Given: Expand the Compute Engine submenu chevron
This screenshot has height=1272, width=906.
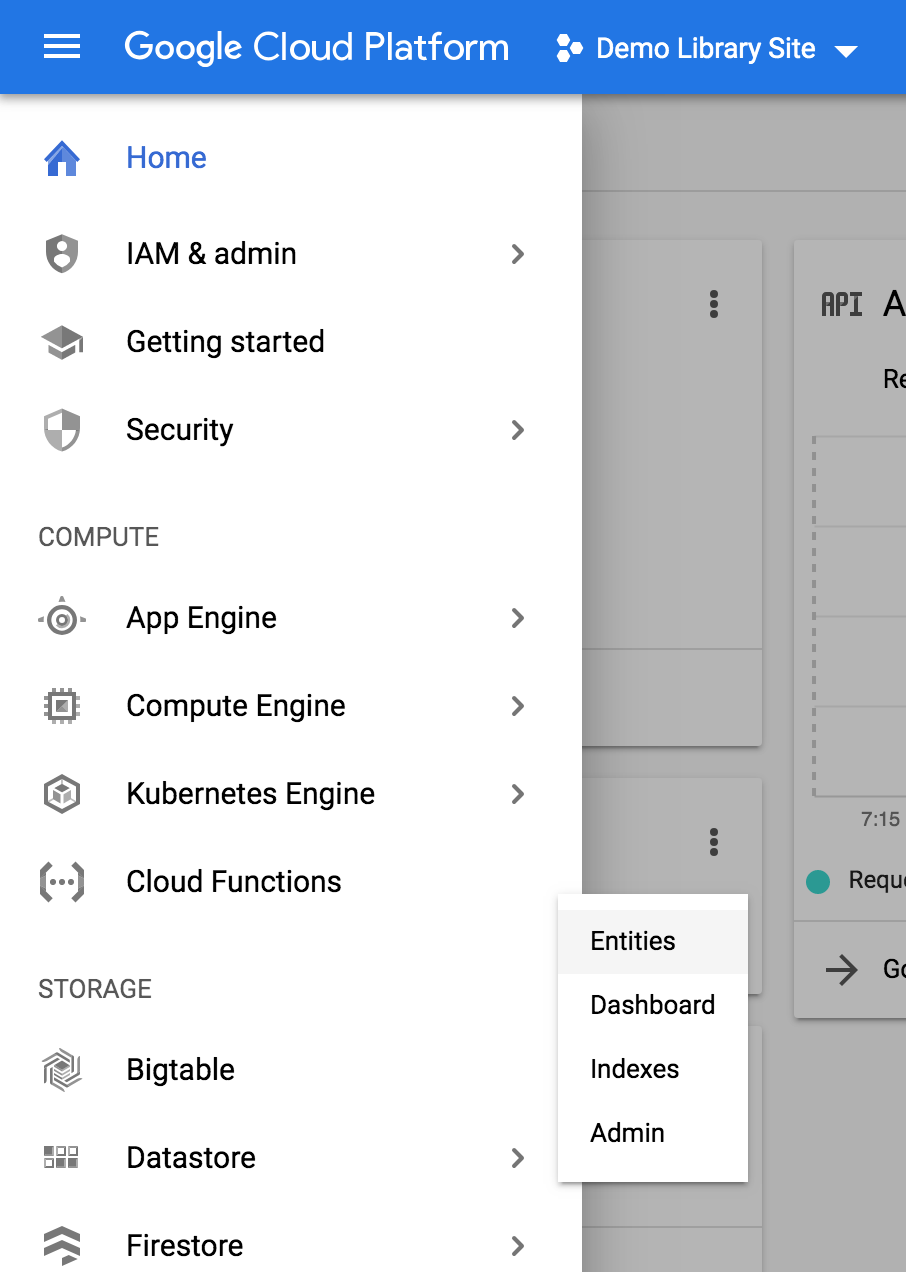Looking at the screenshot, I should point(518,706).
